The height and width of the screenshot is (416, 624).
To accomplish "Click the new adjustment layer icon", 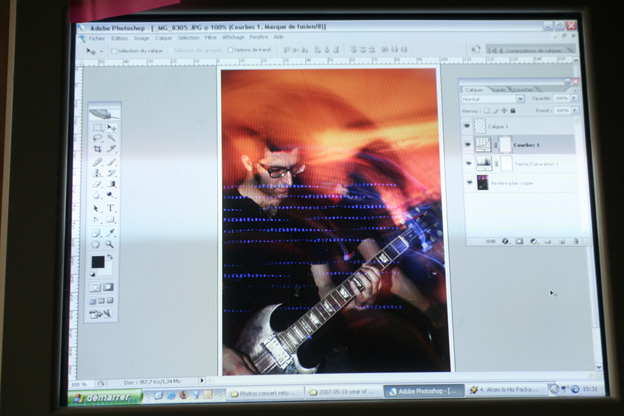I will click(x=534, y=241).
